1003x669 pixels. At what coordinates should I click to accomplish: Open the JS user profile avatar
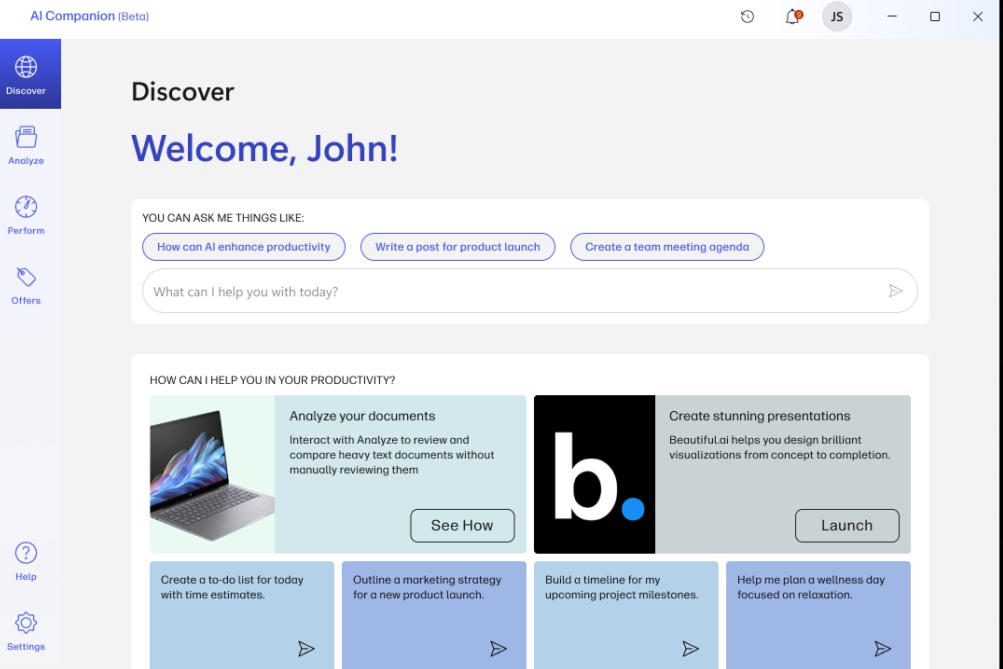837,17
